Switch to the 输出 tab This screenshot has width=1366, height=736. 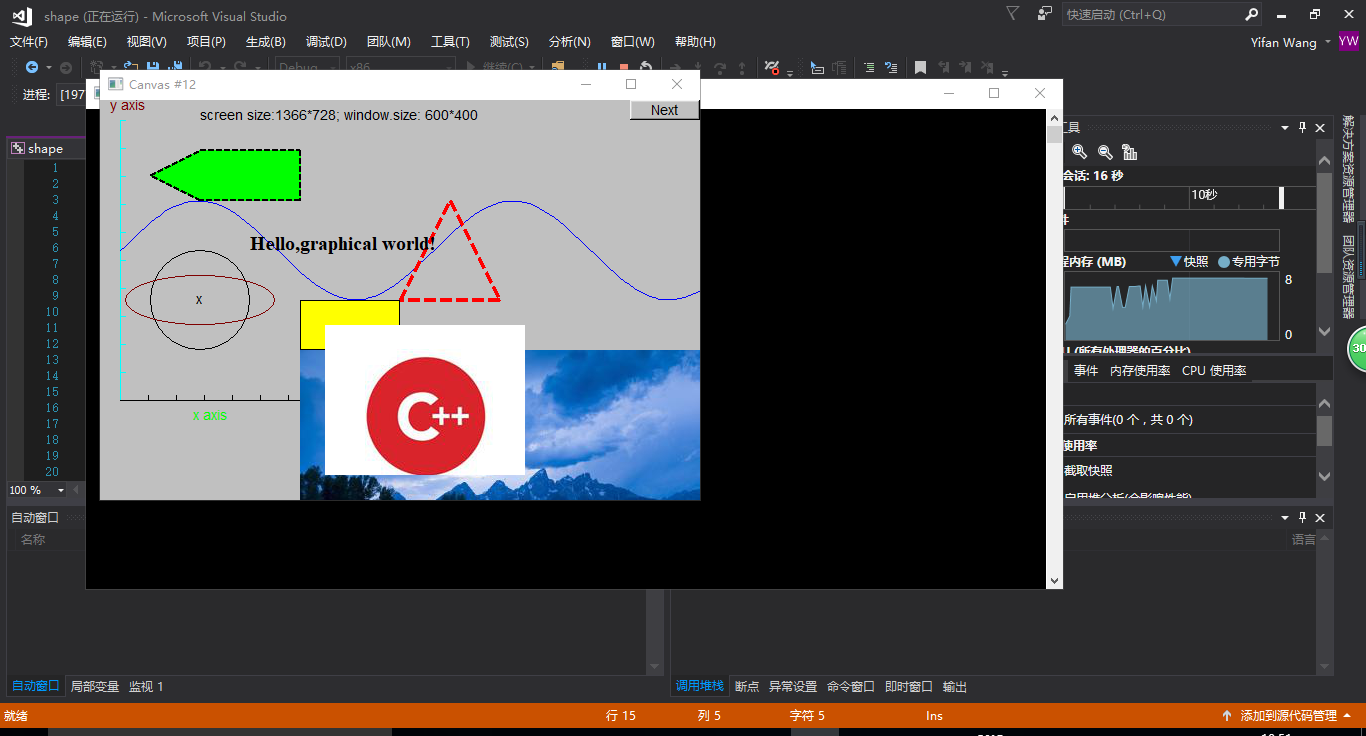[955, 687]
